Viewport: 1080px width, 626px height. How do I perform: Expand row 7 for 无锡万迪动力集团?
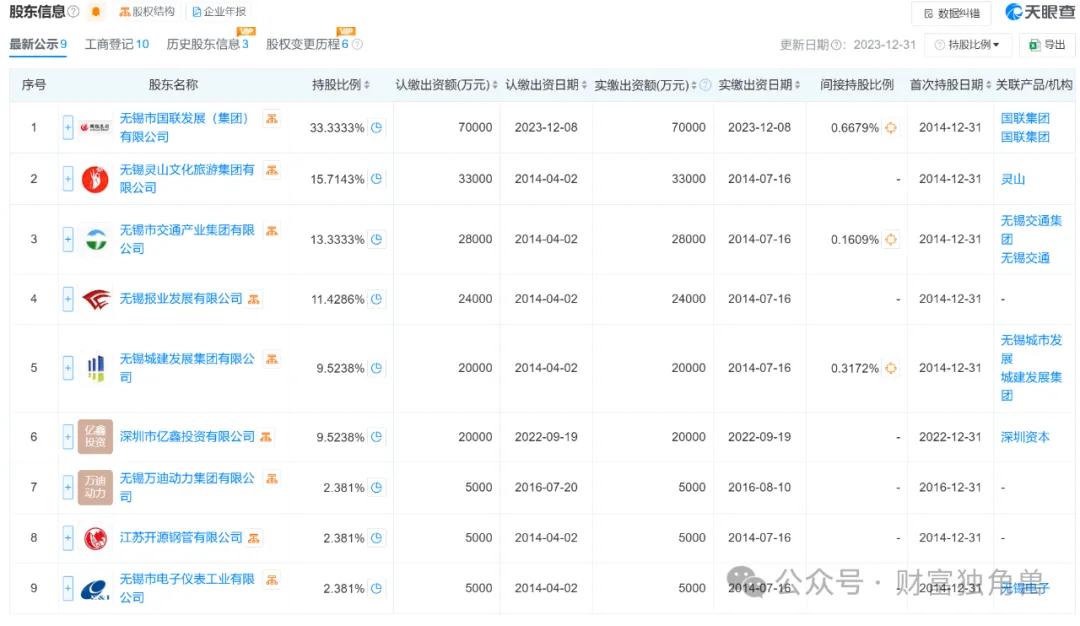[68, 488]
